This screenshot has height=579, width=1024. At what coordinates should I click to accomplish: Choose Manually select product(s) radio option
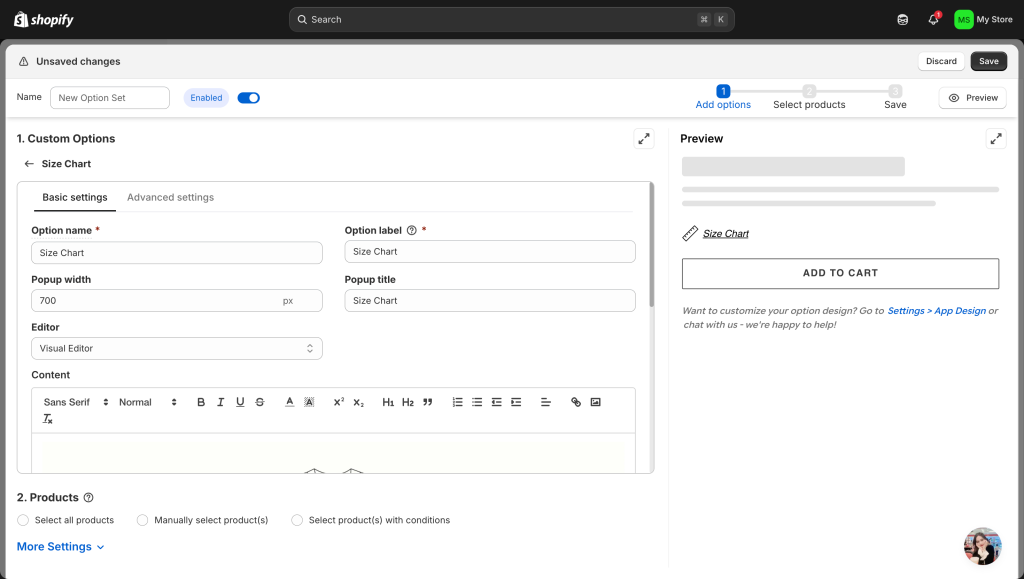(x=143, y=520)
